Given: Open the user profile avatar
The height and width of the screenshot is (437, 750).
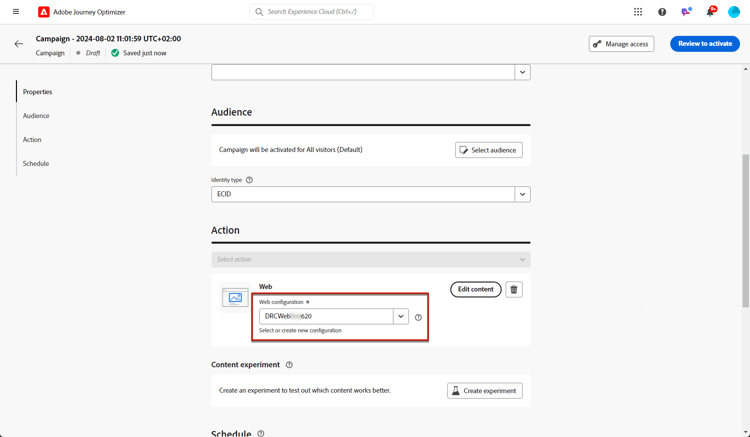Looking at the screenshot, I should pyautogui.click(x=734, y=12).
